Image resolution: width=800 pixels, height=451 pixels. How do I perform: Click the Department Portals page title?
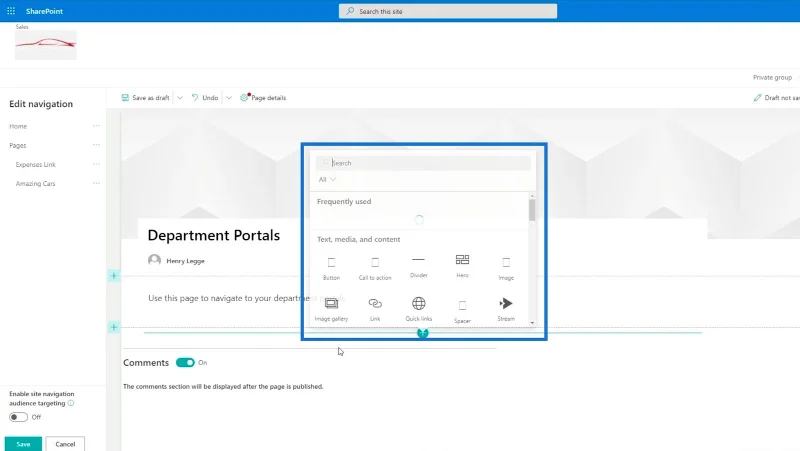pyautogui.click(x=214, y=235)
